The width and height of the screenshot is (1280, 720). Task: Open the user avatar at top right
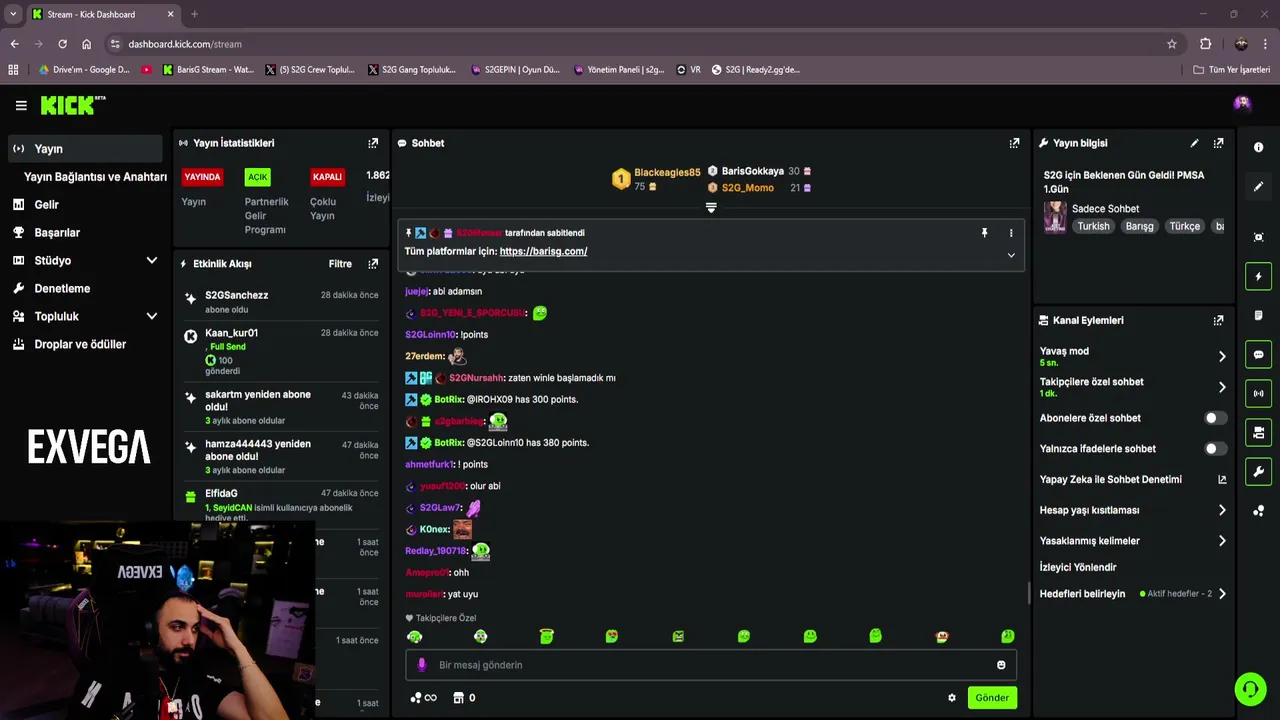click(x=1242, y=103)
